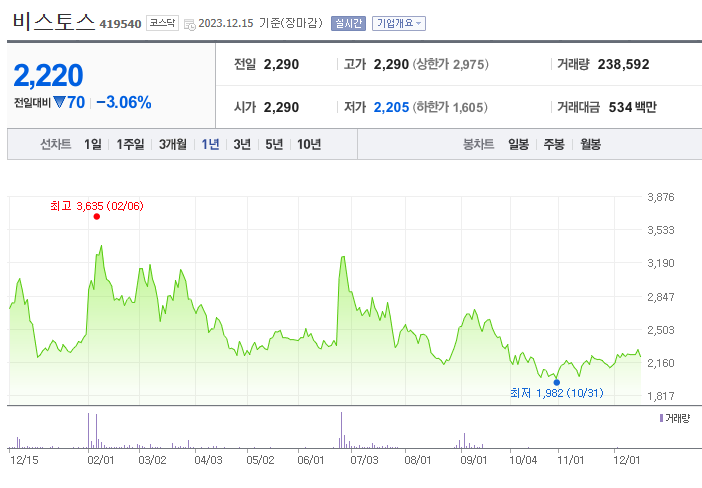The image size is (702, 488).
Task: Open the 주봉 candlestick chart
Action: click(554, 144)
